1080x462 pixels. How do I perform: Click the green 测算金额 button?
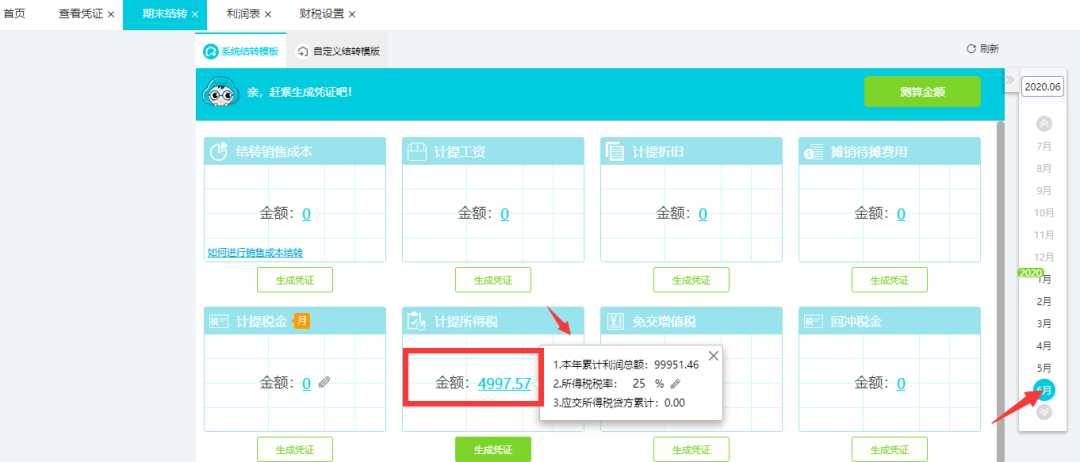click(x=922, y=92)
